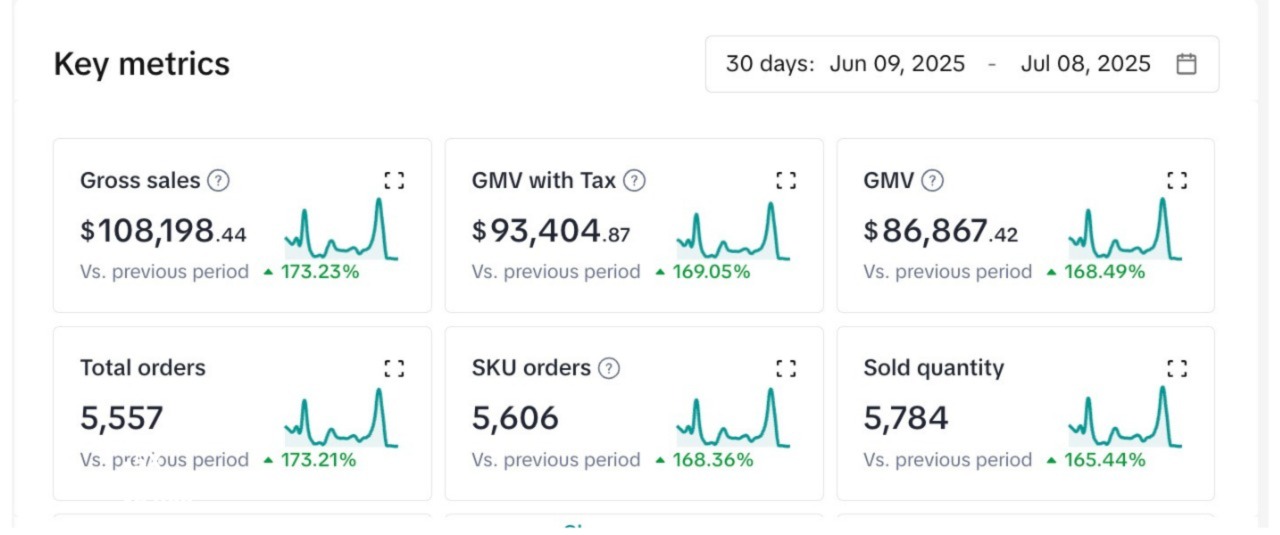Click the Gross sales sparkline chart
1280x535 pixels.
pyautogui.click(x=341, y=231)
